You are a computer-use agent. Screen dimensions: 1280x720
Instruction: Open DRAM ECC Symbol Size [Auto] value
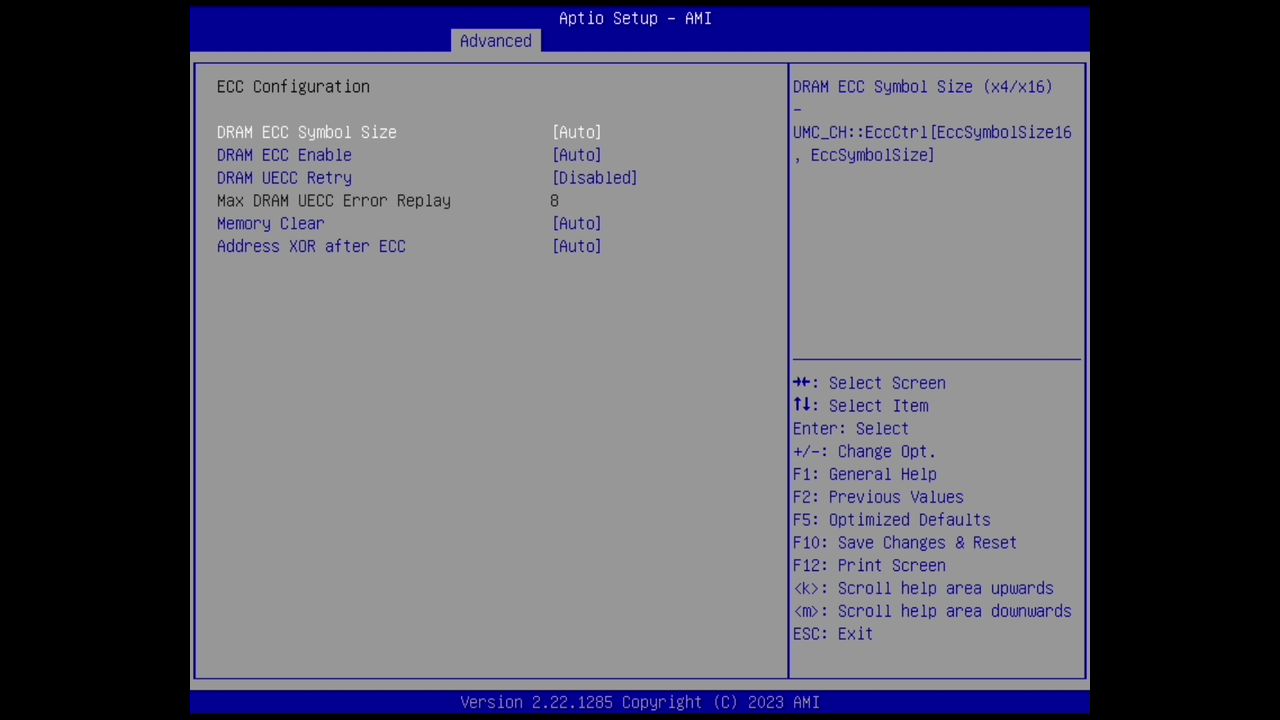pyautogui.click(x=577, y=132)
